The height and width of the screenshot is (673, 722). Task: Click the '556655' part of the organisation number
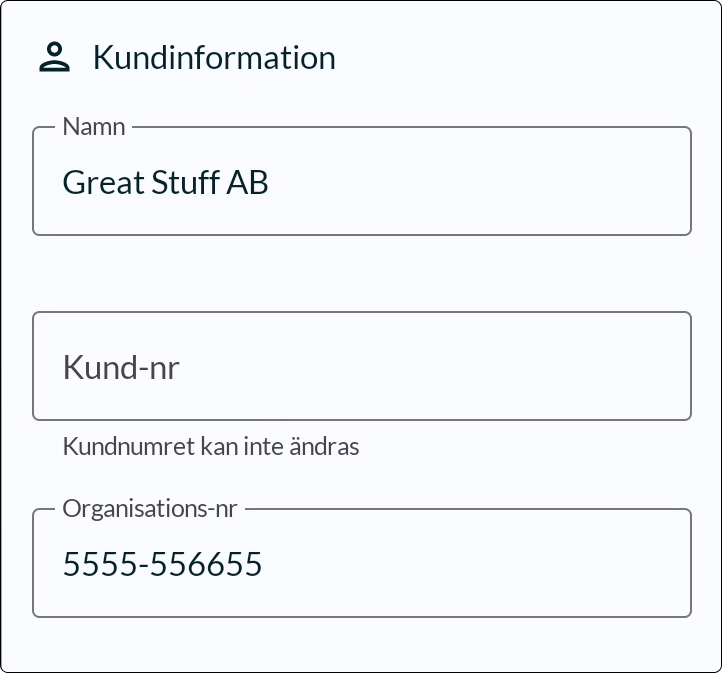point(206,564)
